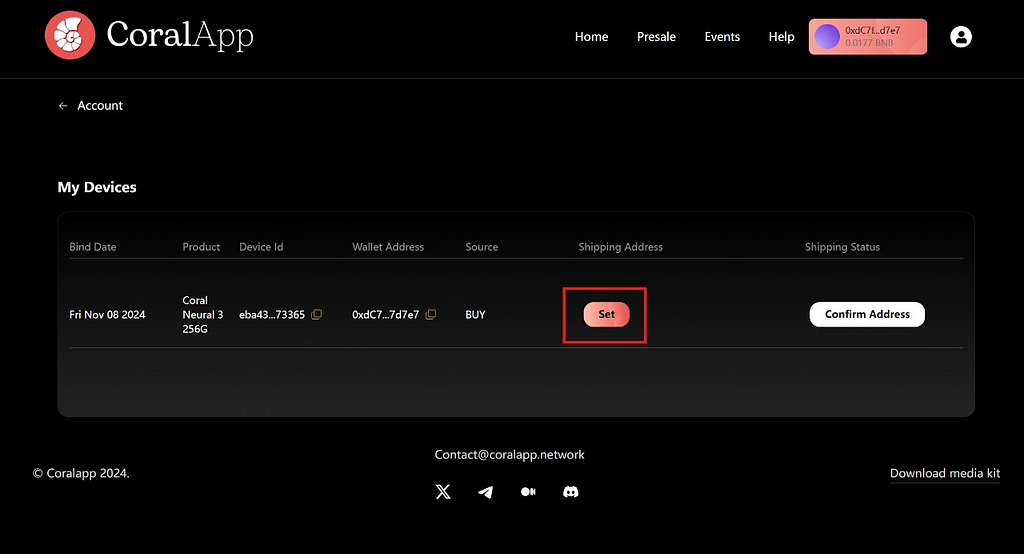Screen dimensions: 1024x554
Task: Click the Contact@coralapp.network email link
Action: coord(509,454)
